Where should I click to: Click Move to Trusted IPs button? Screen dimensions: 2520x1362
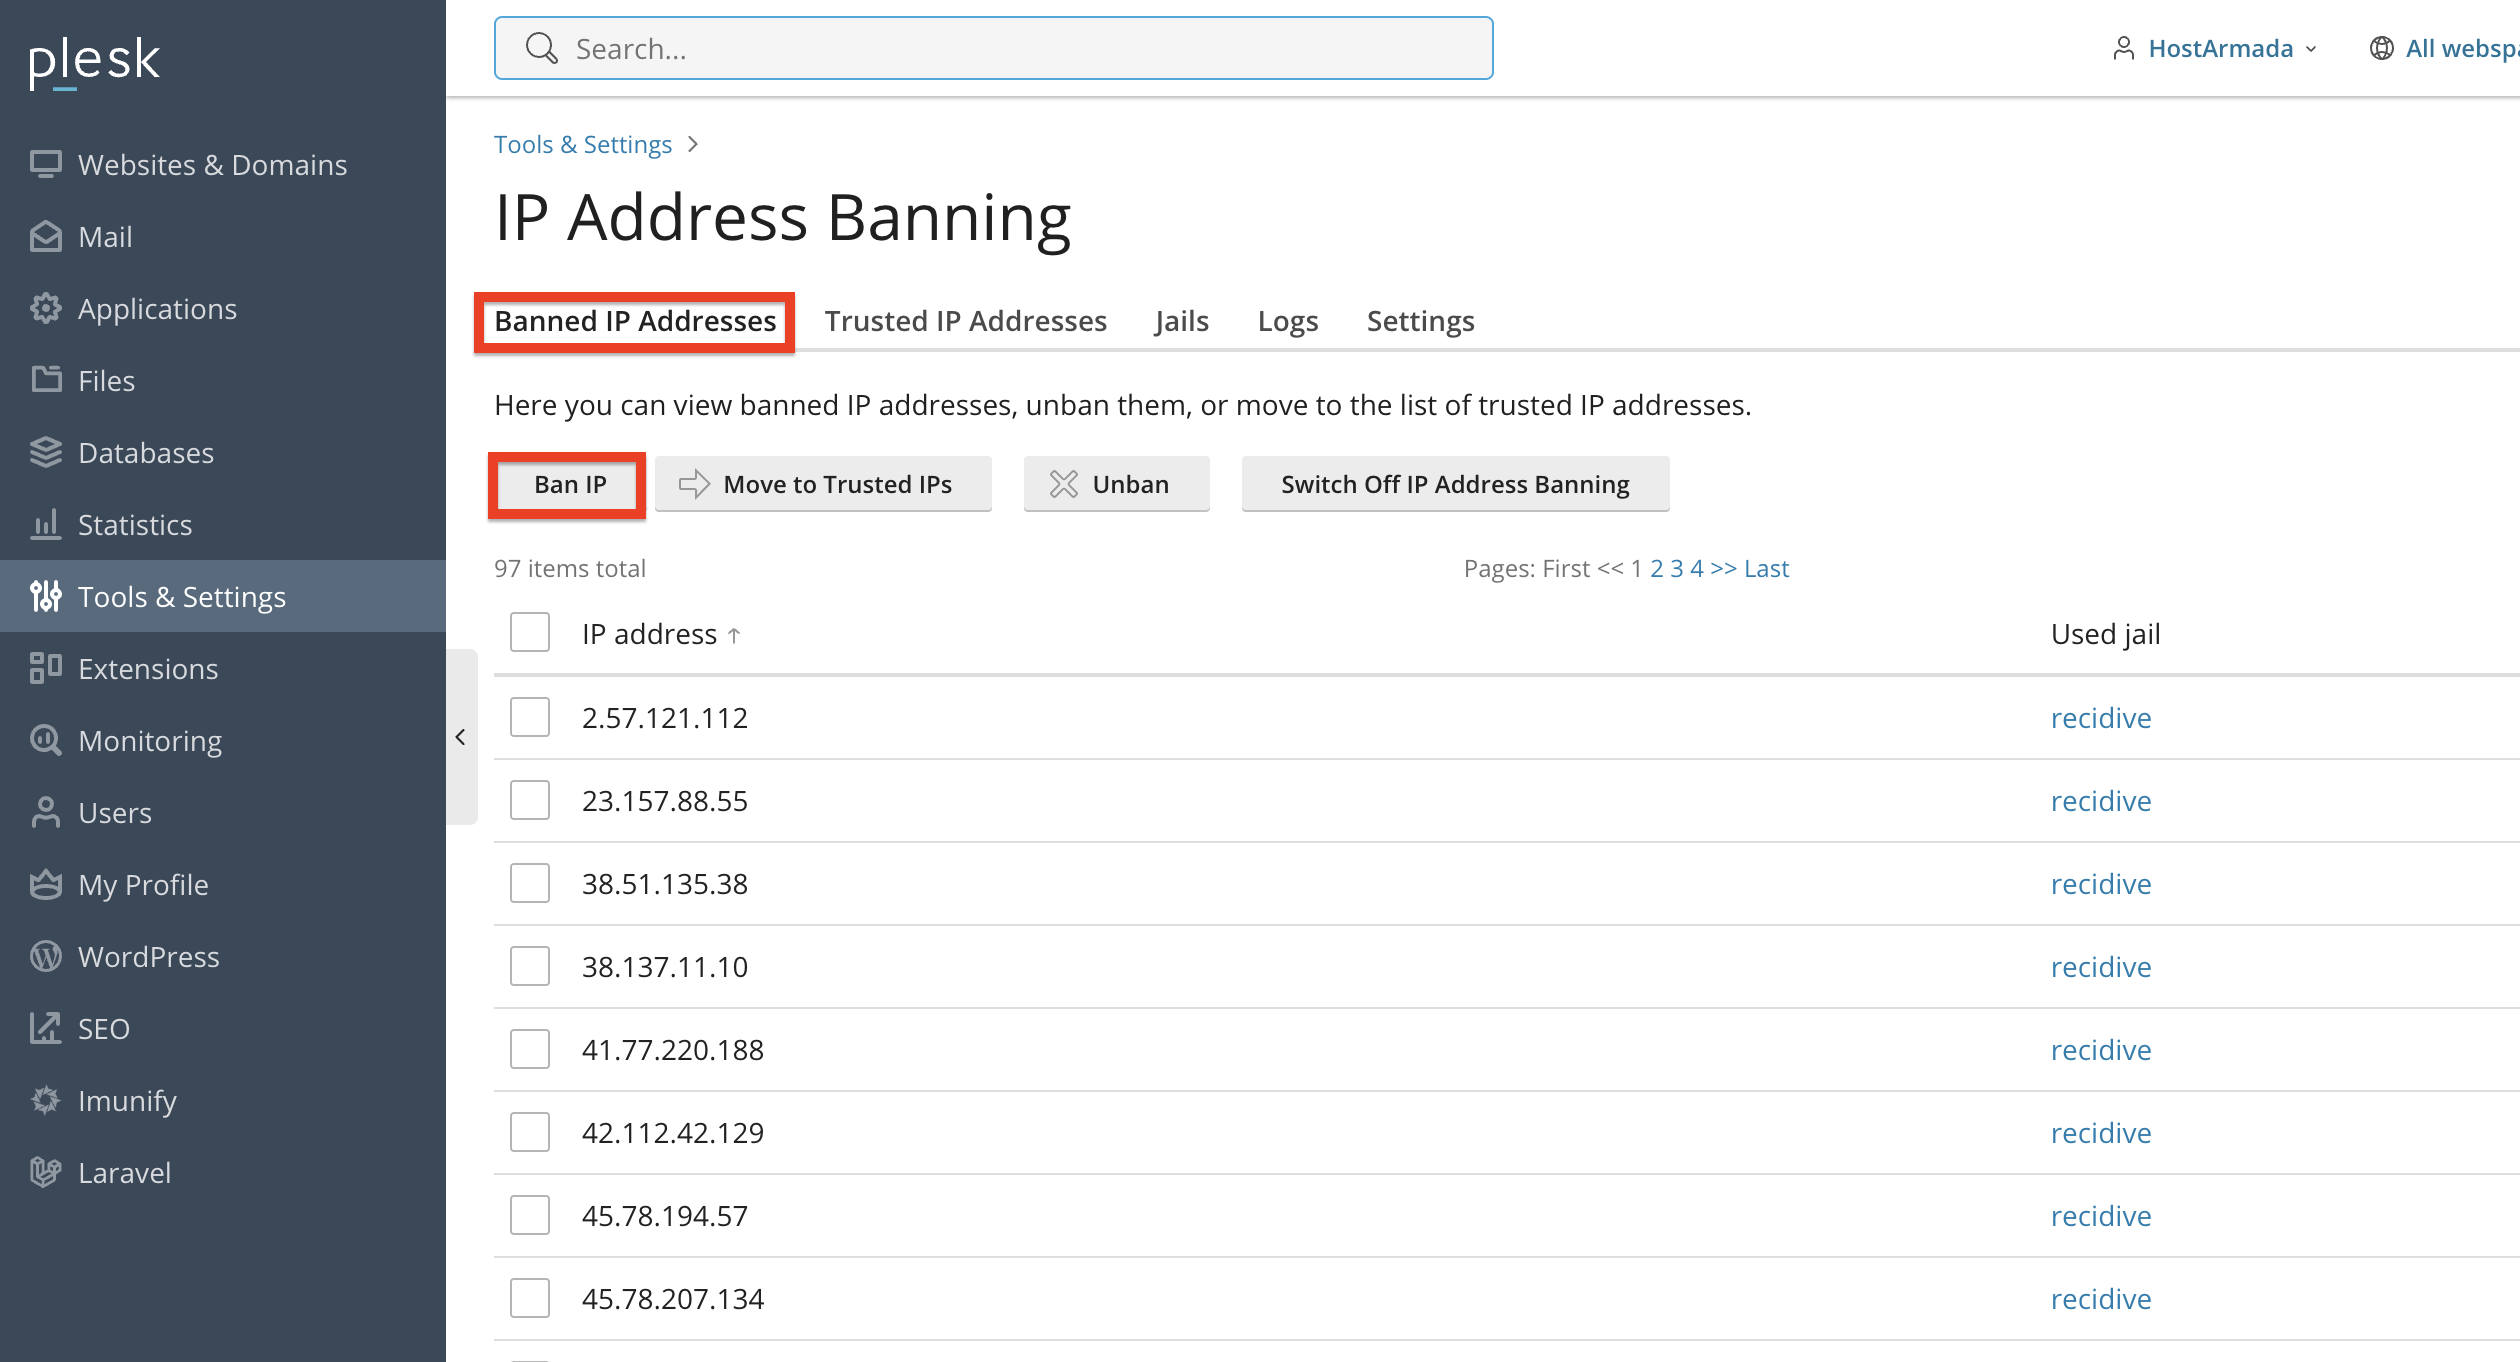click(x=823, y=484)
